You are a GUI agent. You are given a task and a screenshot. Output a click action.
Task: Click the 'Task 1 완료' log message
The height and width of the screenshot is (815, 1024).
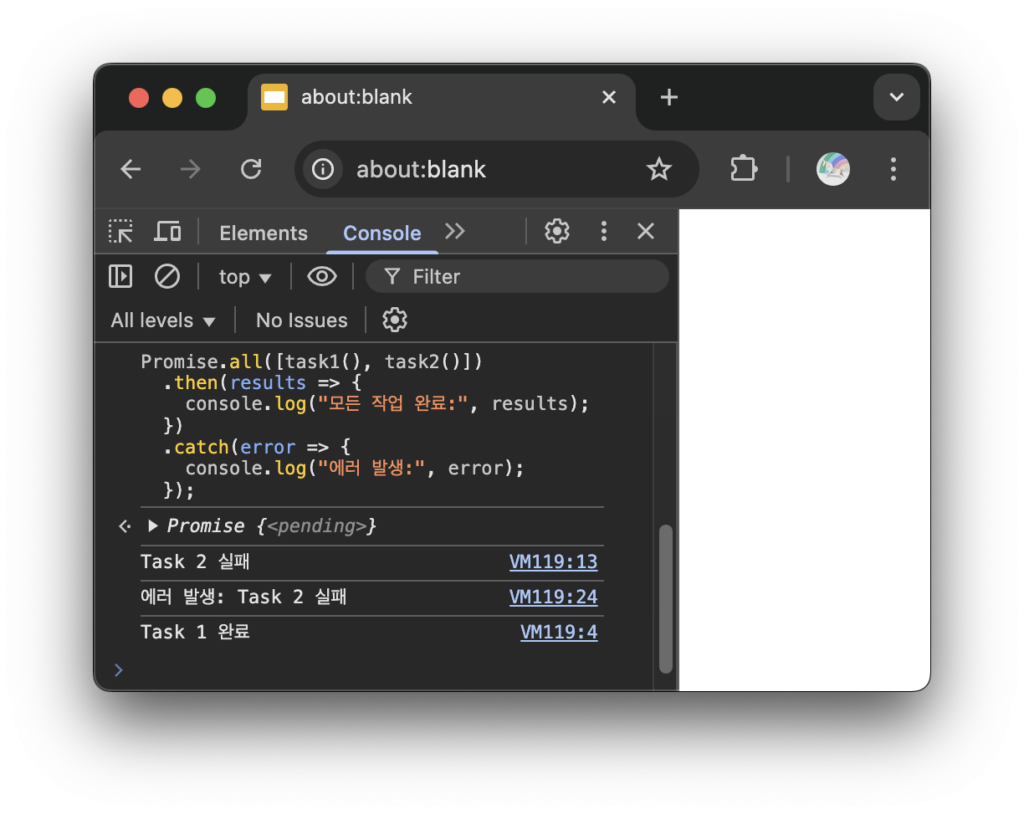coord(195,632)
